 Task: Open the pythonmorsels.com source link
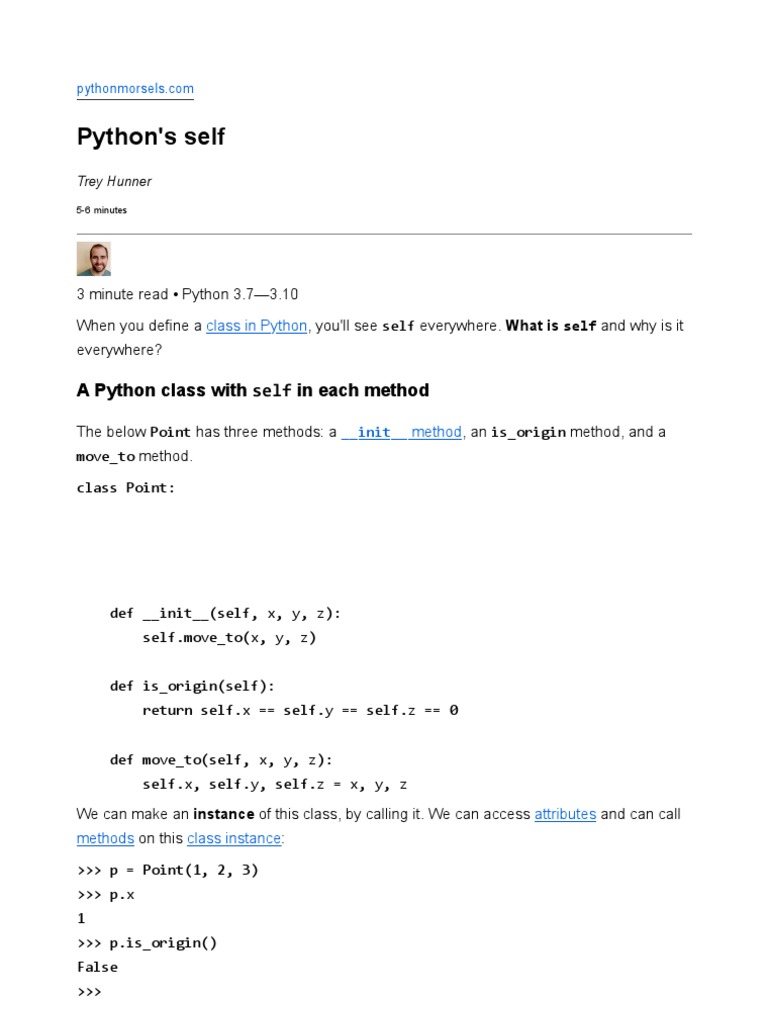(135, 89)
